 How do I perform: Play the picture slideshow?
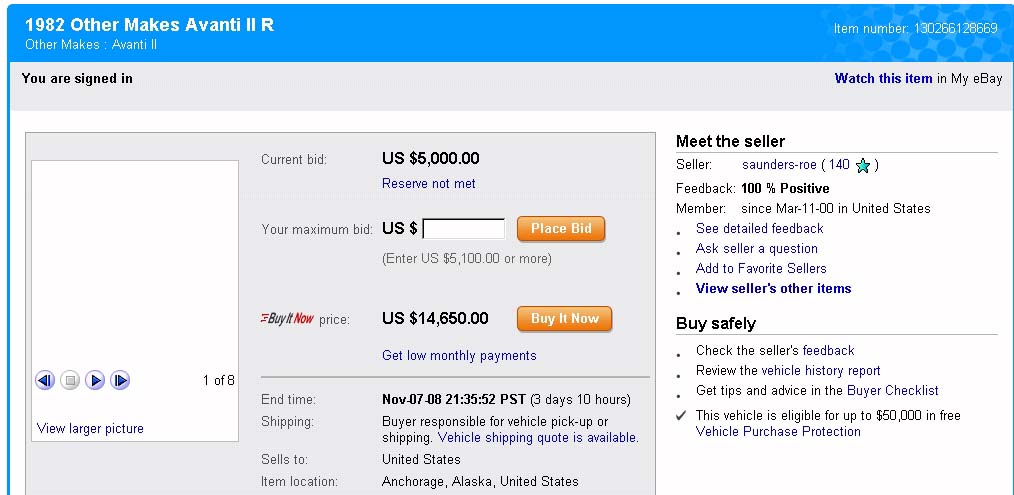tap(95, 380)
